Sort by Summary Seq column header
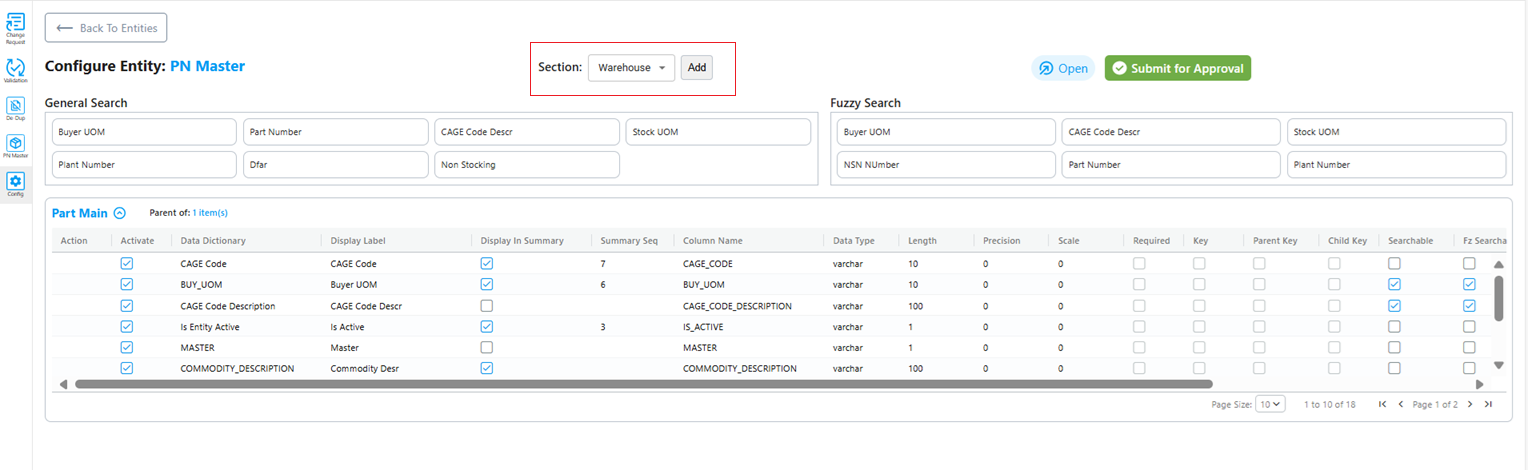Image resolution: width=1528 pixels, height=470 pixels. point(629,240)
